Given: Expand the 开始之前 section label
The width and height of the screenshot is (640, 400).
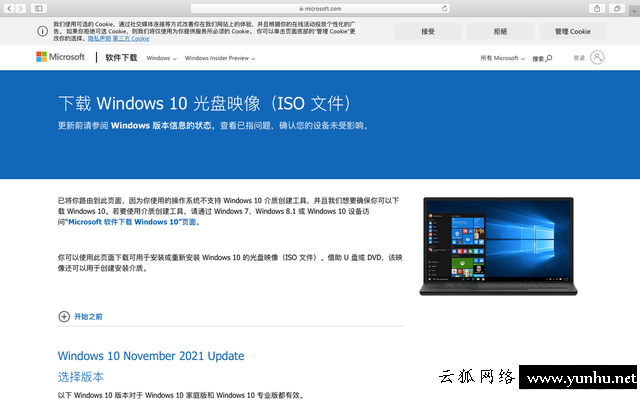Looking at the screenshot, I should coord(88,316).
